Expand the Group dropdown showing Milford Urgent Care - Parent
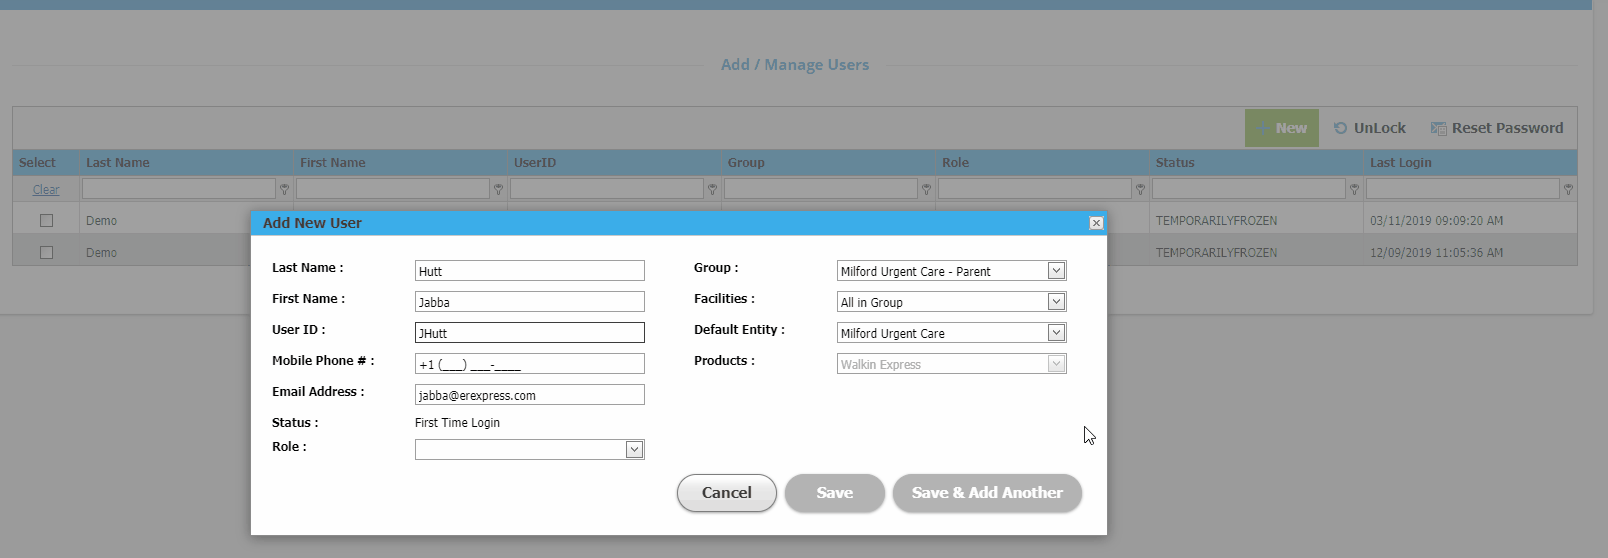The image size is (1608, 558). click(x=1056, y=271)
